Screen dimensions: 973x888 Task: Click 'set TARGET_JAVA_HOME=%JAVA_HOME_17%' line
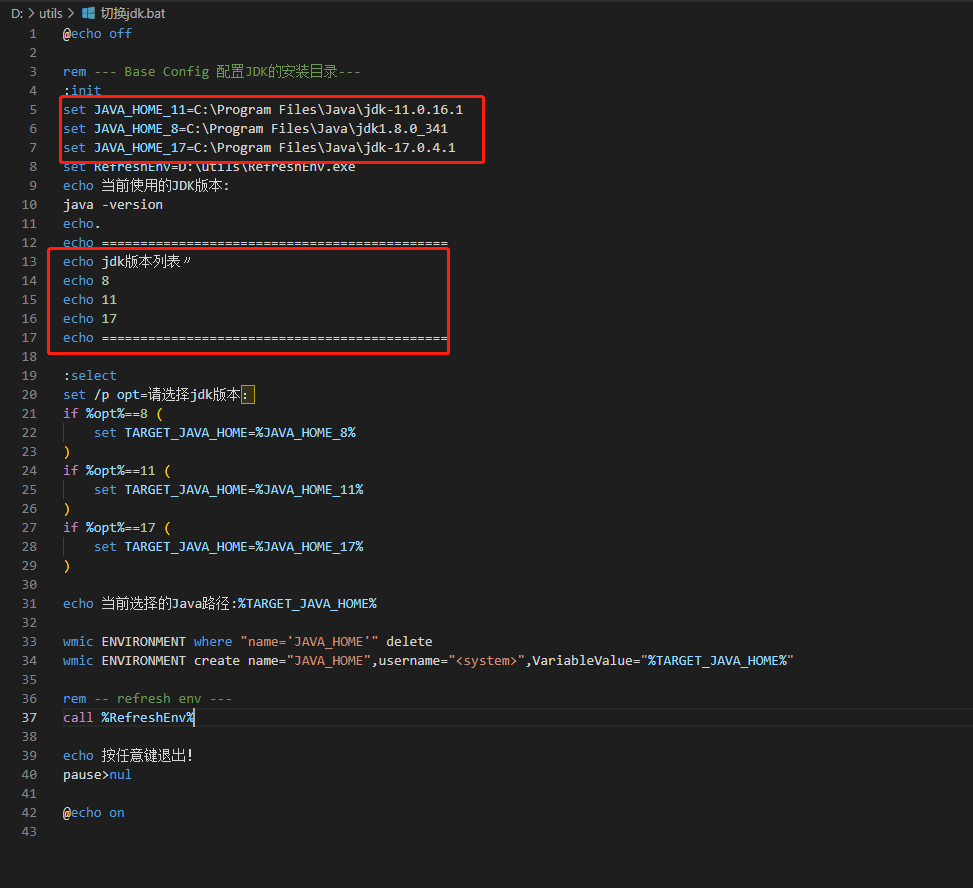coord(228,547)
